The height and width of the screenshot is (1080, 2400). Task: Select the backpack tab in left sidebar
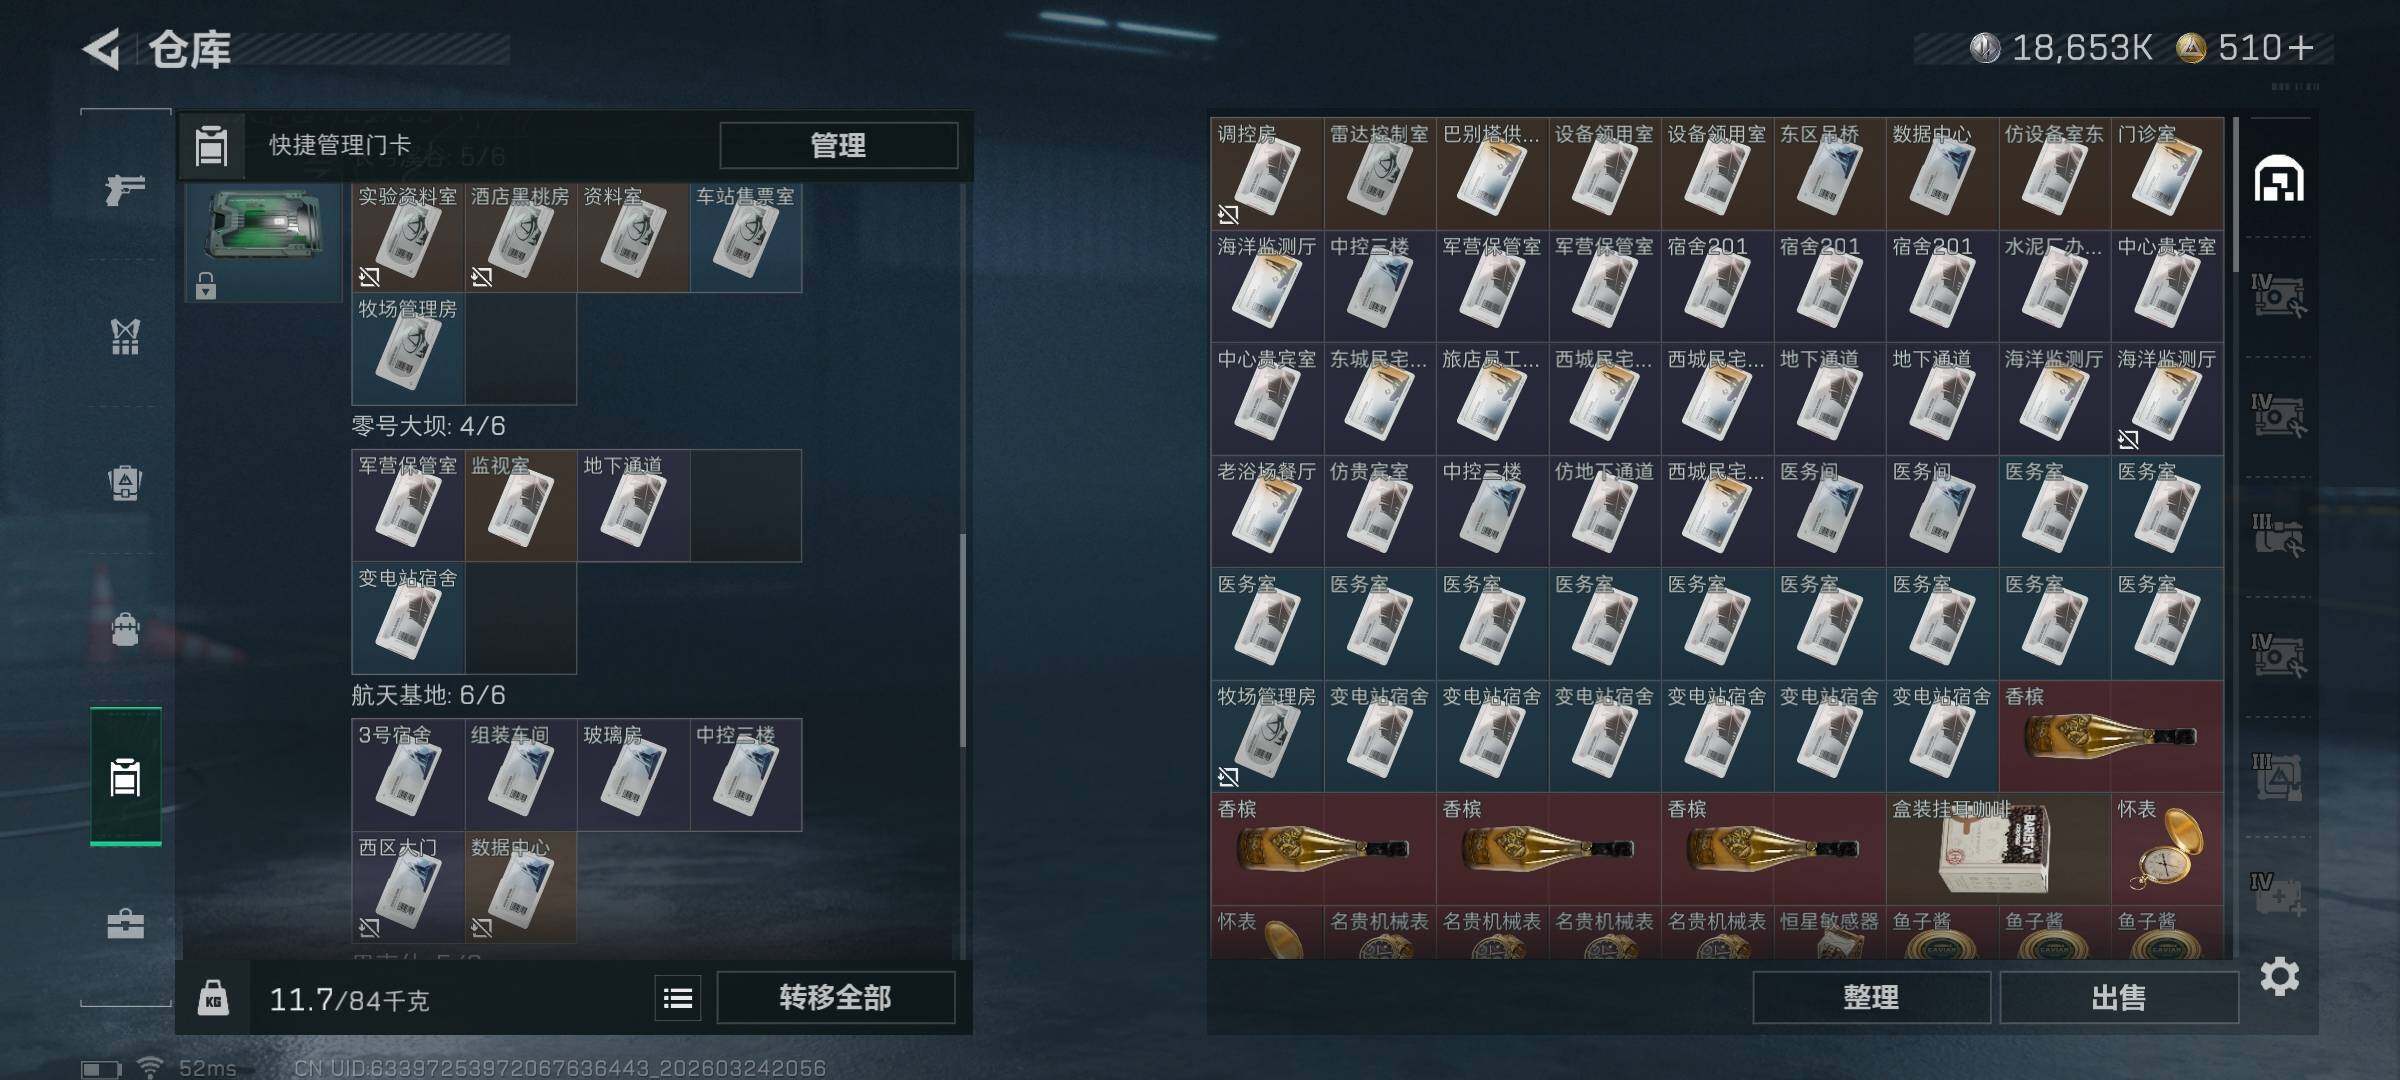coord(125,629)
